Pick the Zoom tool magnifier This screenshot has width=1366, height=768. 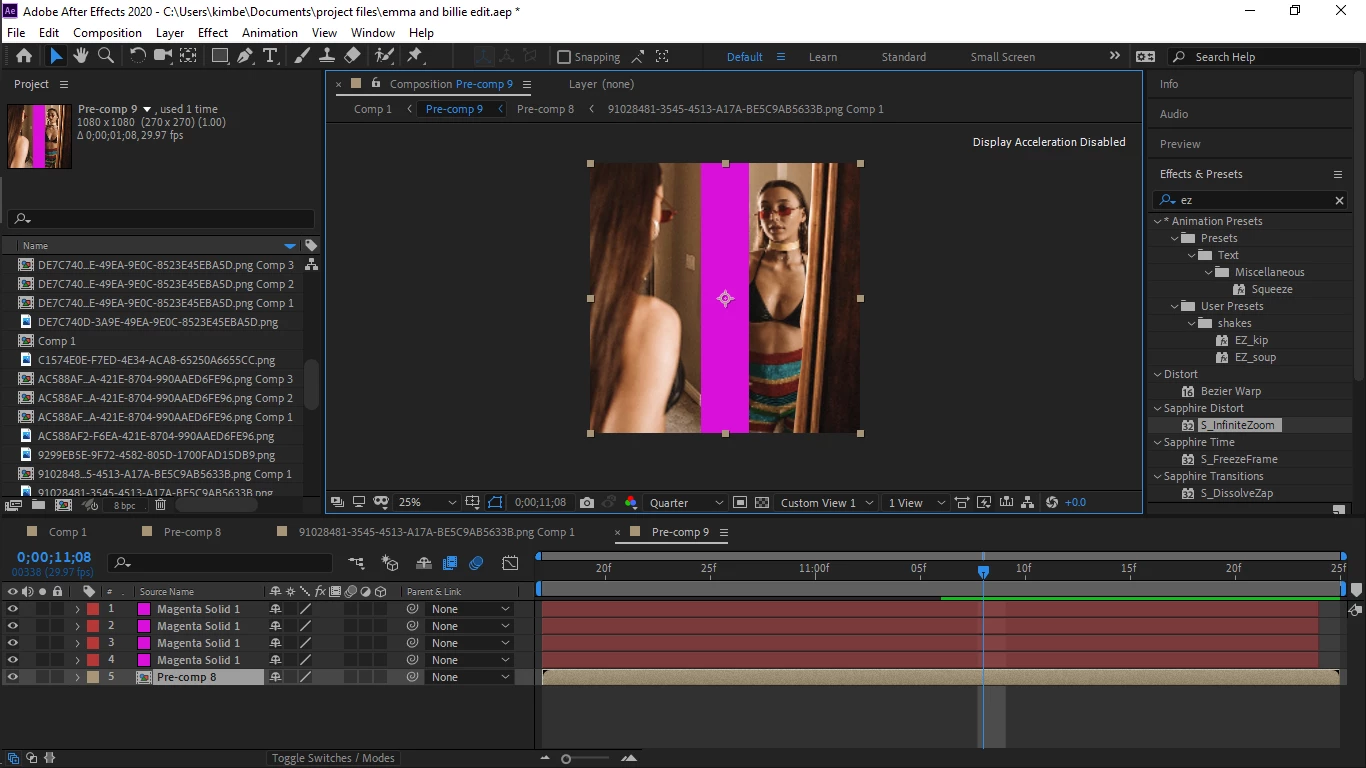point(106,56)
